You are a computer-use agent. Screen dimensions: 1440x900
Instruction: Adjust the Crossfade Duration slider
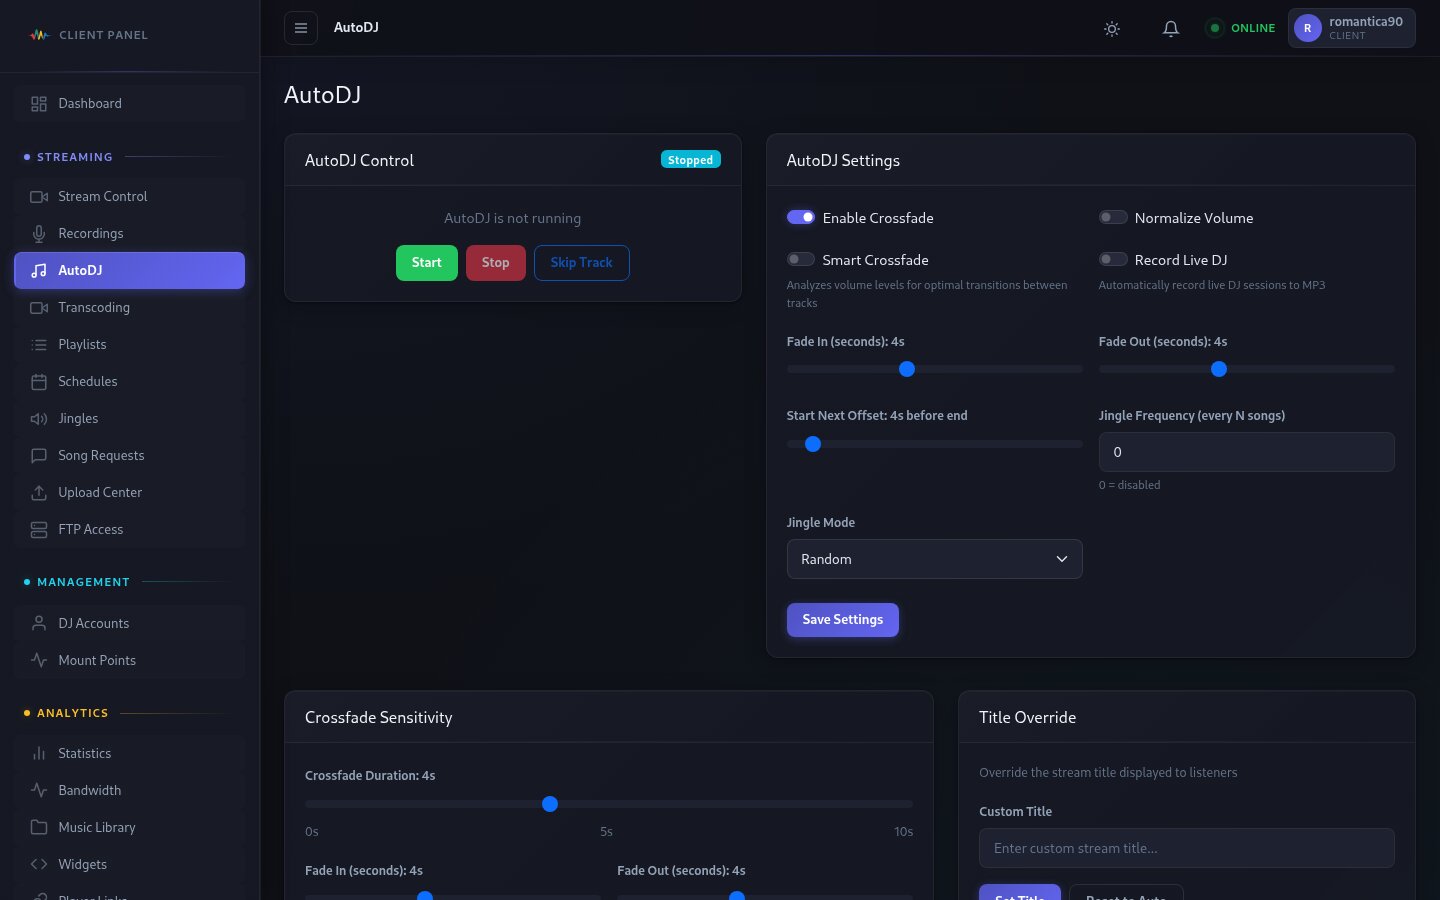click(549, 803)
